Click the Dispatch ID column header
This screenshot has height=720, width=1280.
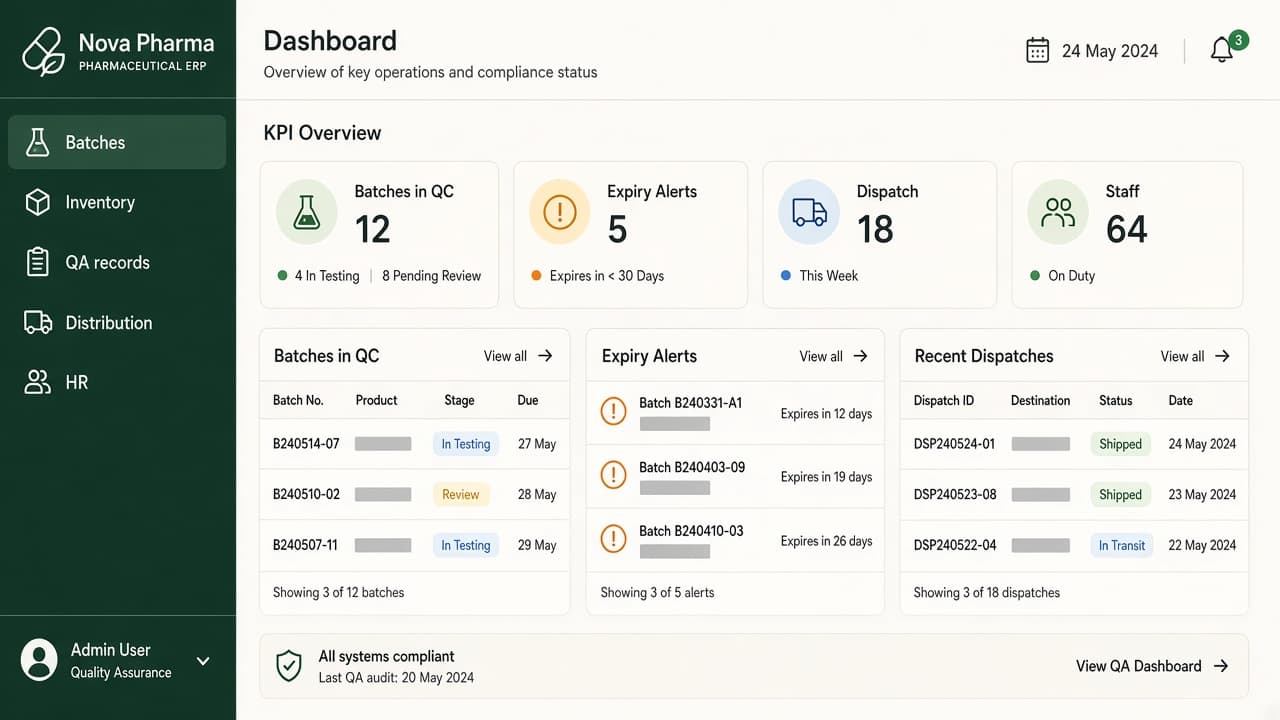point(943,400)
